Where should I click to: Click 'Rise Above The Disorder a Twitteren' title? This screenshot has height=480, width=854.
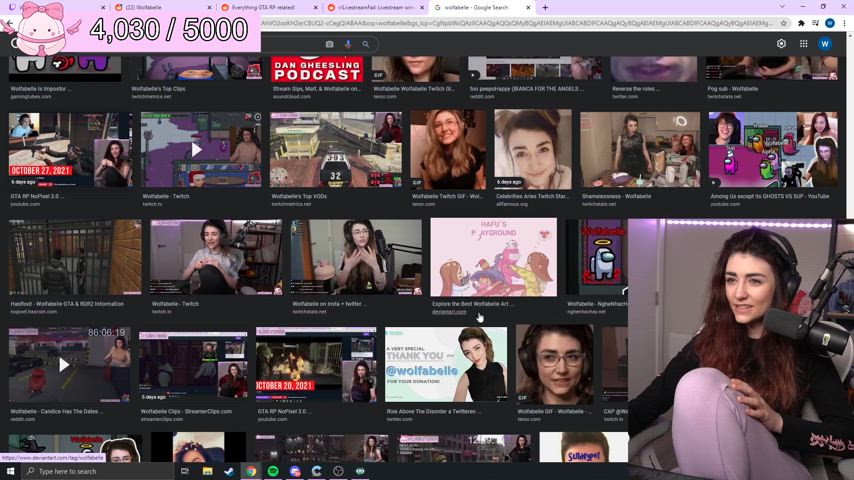point(434,411)
